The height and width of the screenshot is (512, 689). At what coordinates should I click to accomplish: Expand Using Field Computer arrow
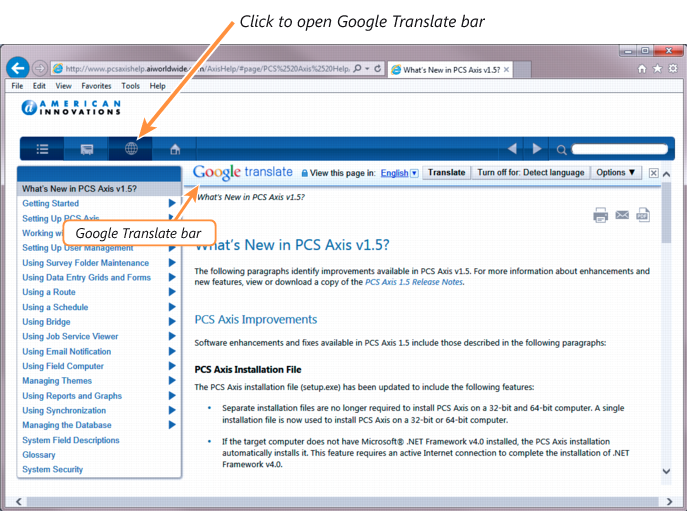(172, 366)
